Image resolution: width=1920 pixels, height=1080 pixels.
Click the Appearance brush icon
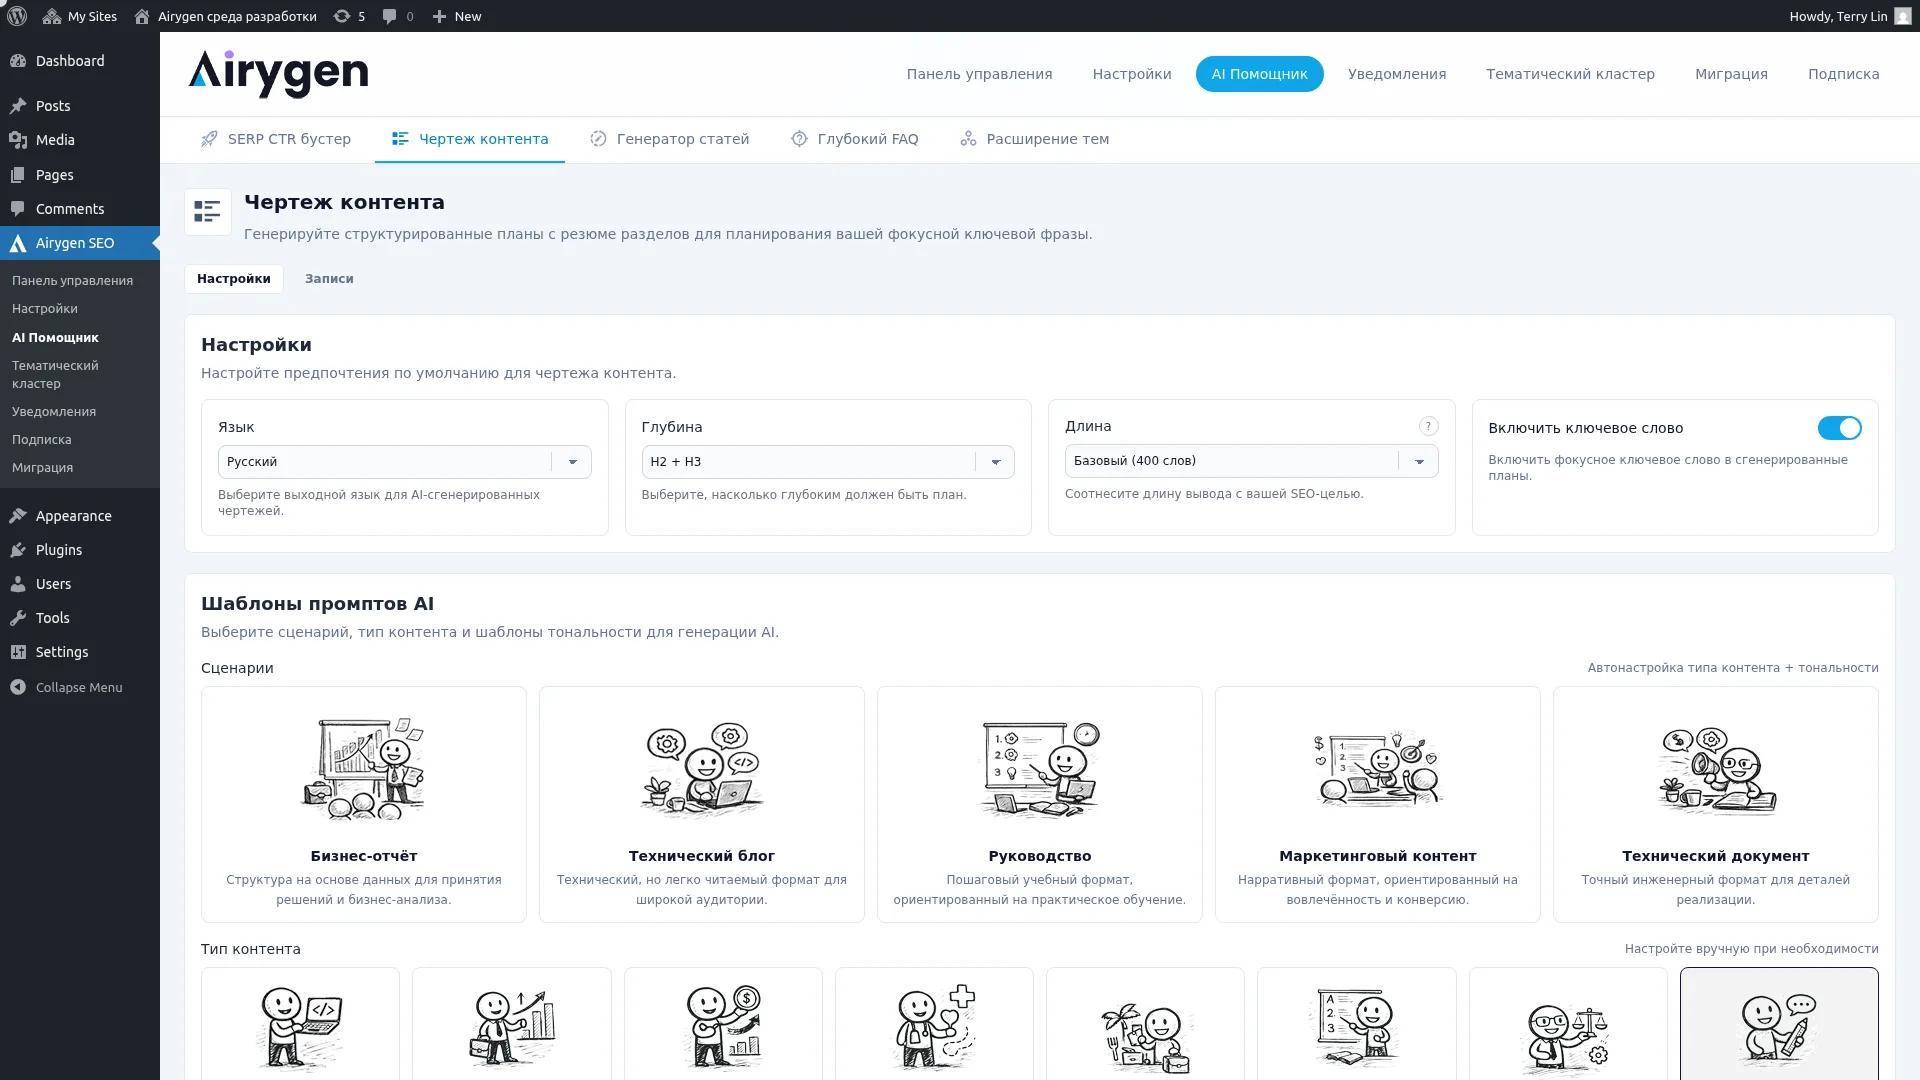[x=18, y=516]
